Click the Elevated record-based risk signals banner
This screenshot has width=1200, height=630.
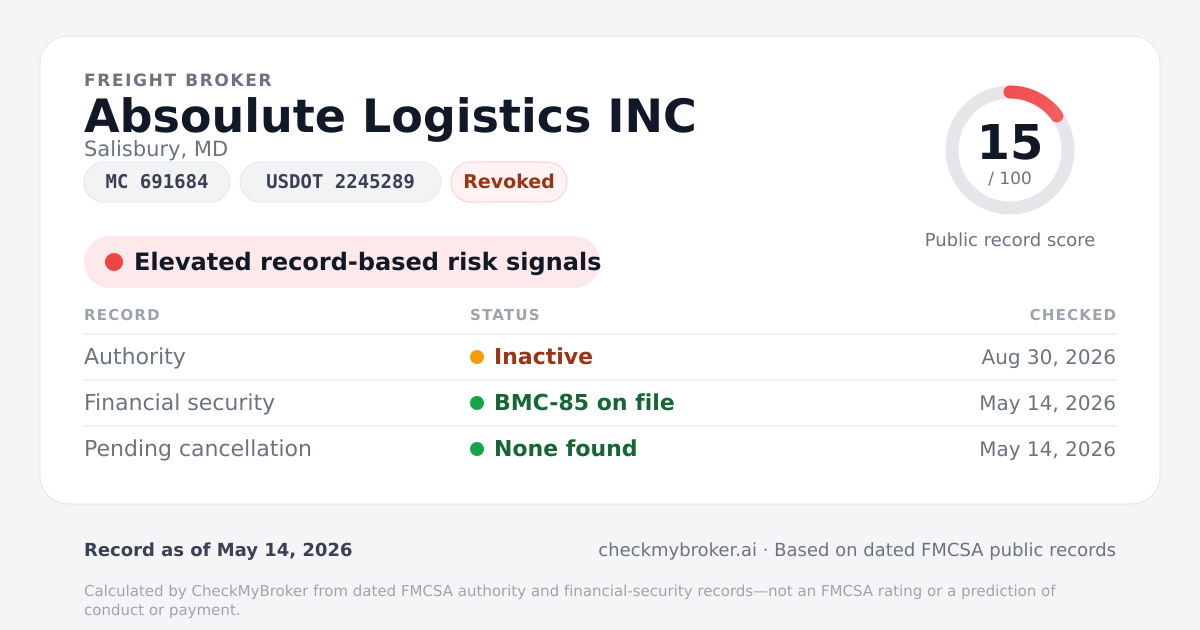(x=342, y=262)
